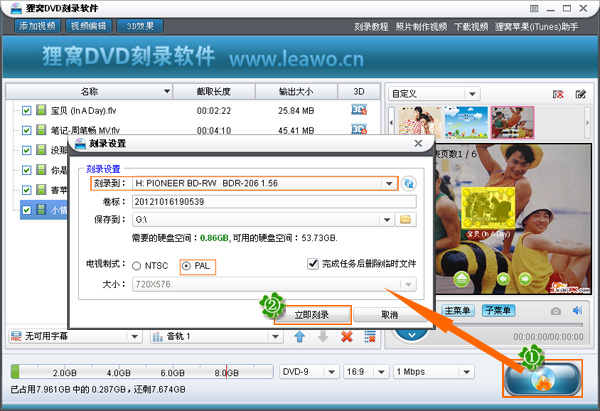600x411 pixels.
Task: Select the second cartoon template thumbnail
Action: [x=466, y=122]
